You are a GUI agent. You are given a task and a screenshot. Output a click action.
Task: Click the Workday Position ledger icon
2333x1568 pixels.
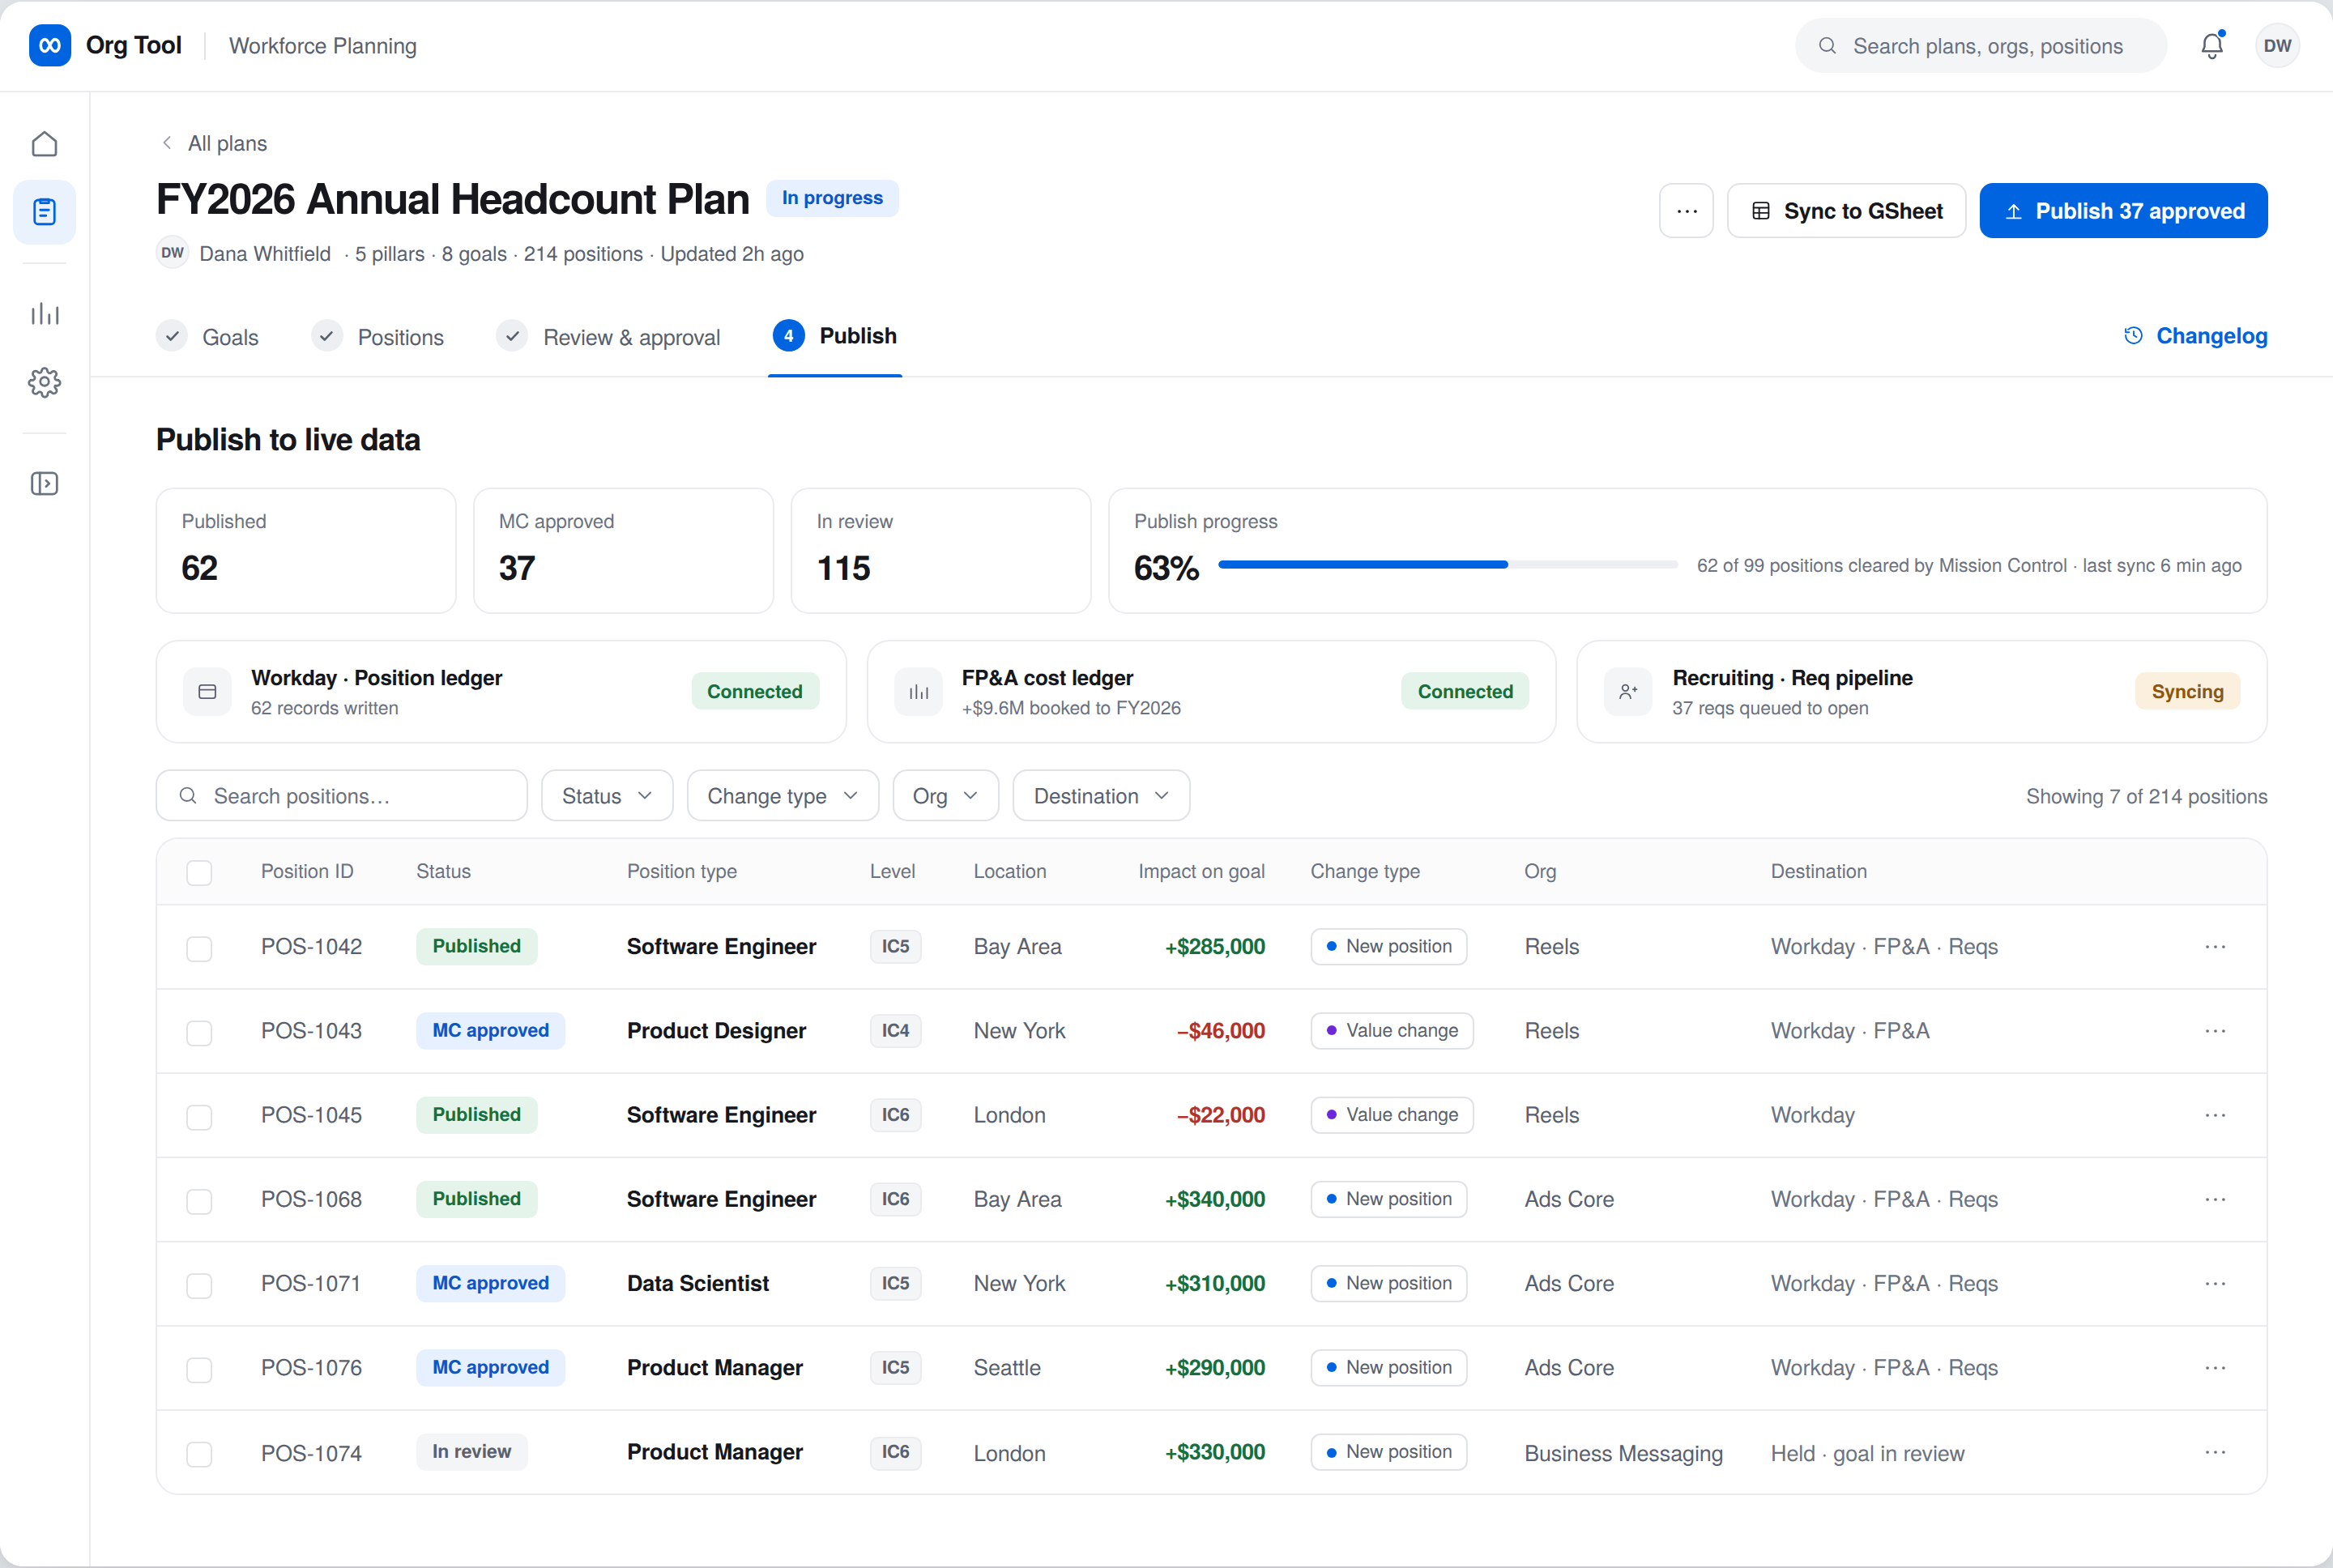pyautogui.click(x=207, y=692)
